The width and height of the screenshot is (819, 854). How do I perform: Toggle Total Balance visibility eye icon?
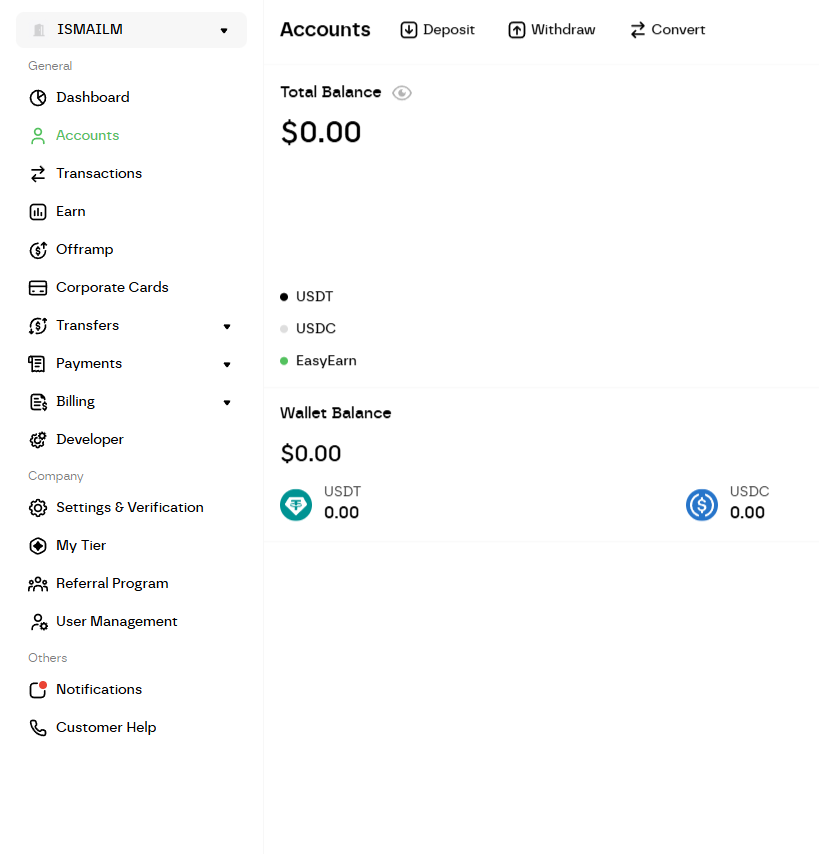pos(402,93)
